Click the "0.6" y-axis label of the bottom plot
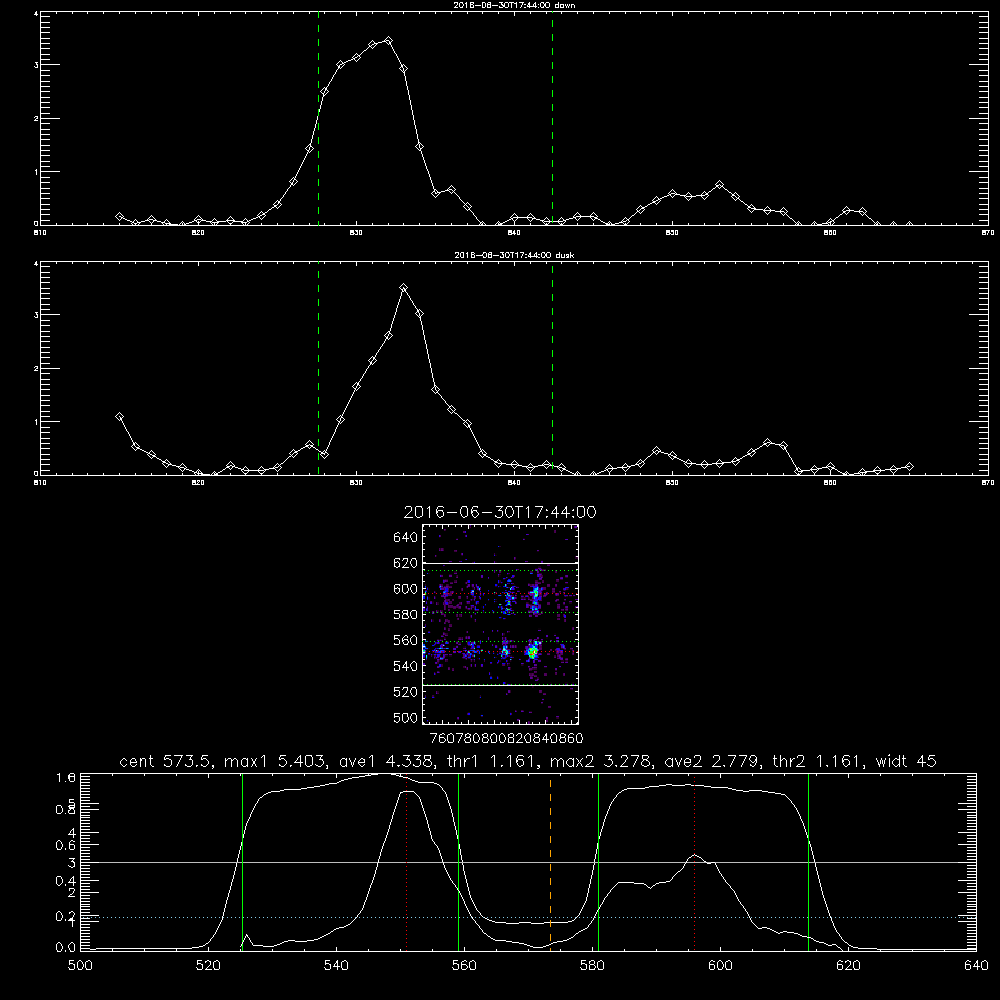 tap(66, 845)
